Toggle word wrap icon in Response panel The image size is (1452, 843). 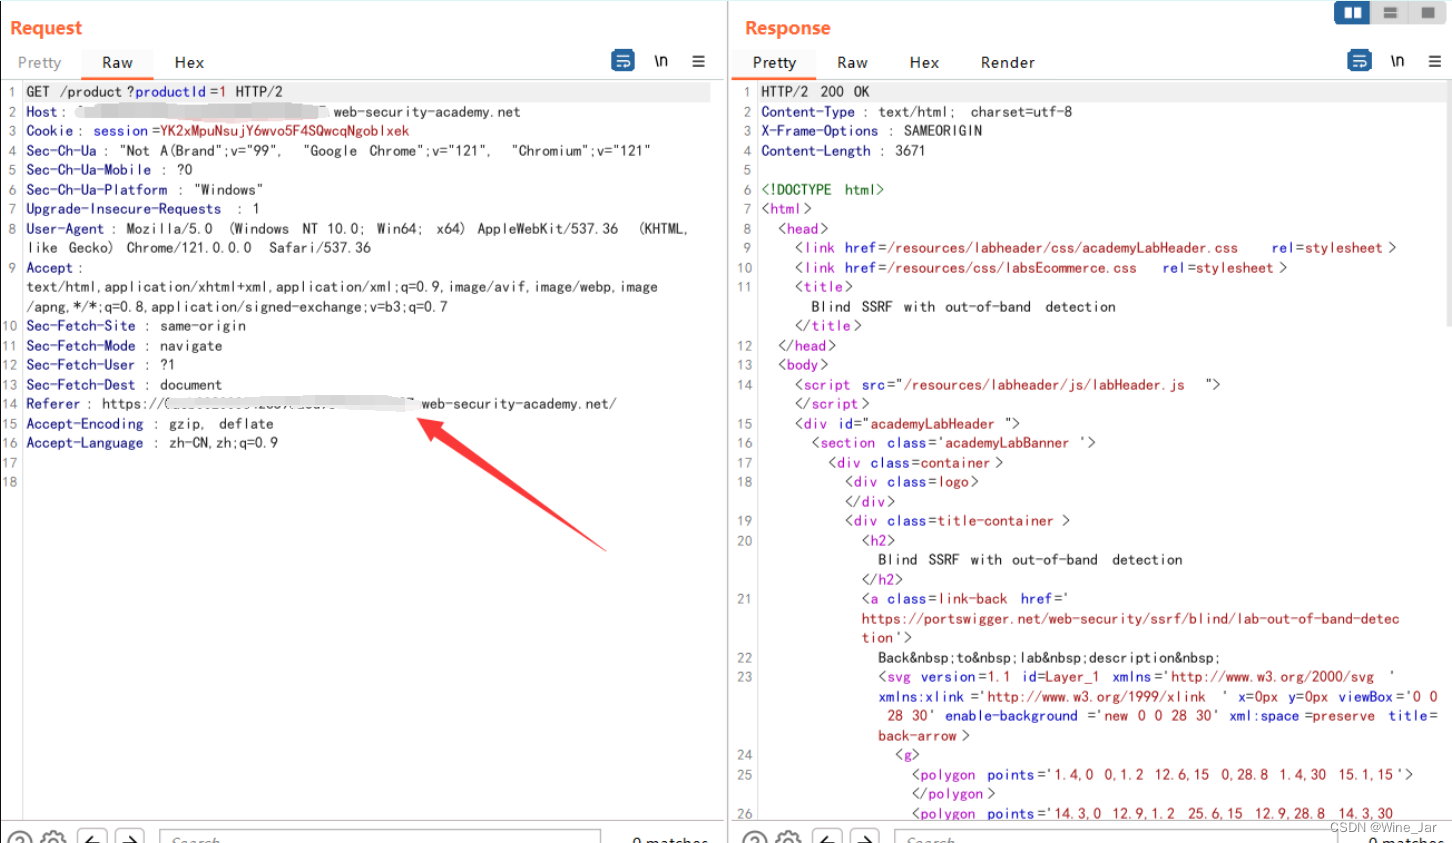tap(1360, 61)
